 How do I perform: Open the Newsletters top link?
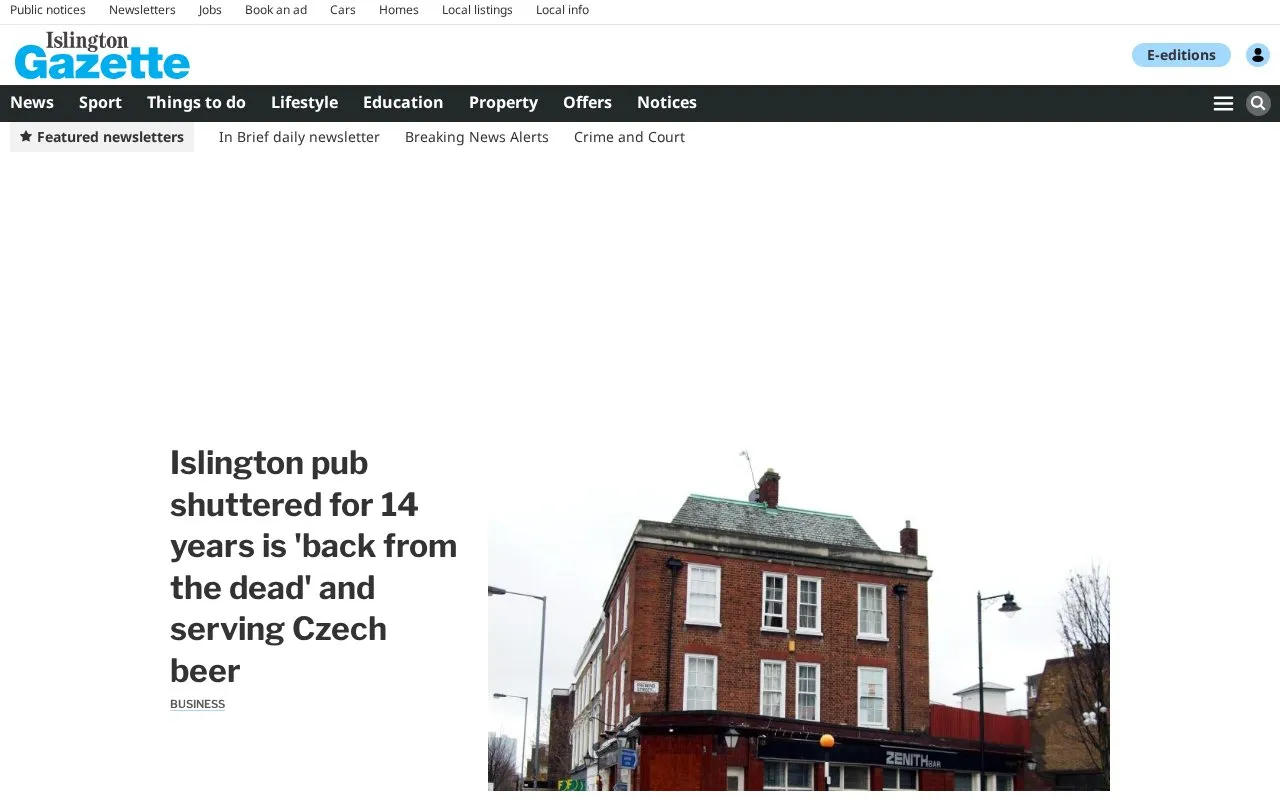142,10
